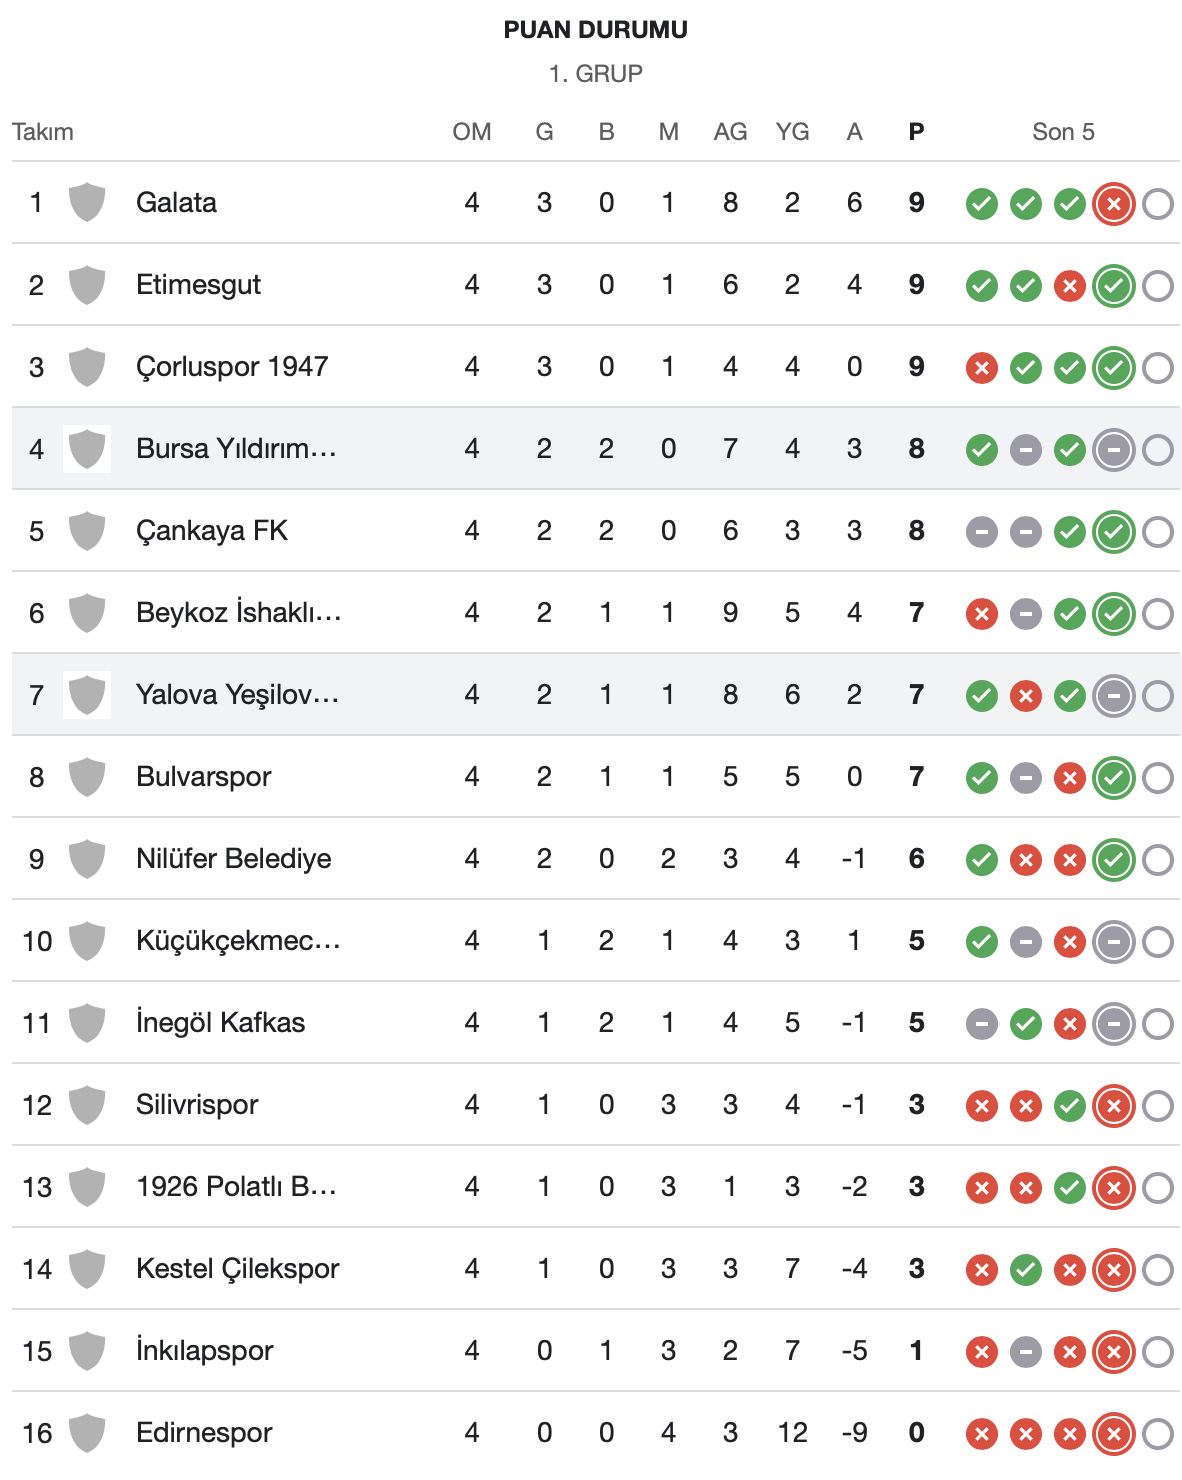The height and width of the screenshot is (1480, 1182).
Task: Click the OM column header
Action: pos(471,132)
